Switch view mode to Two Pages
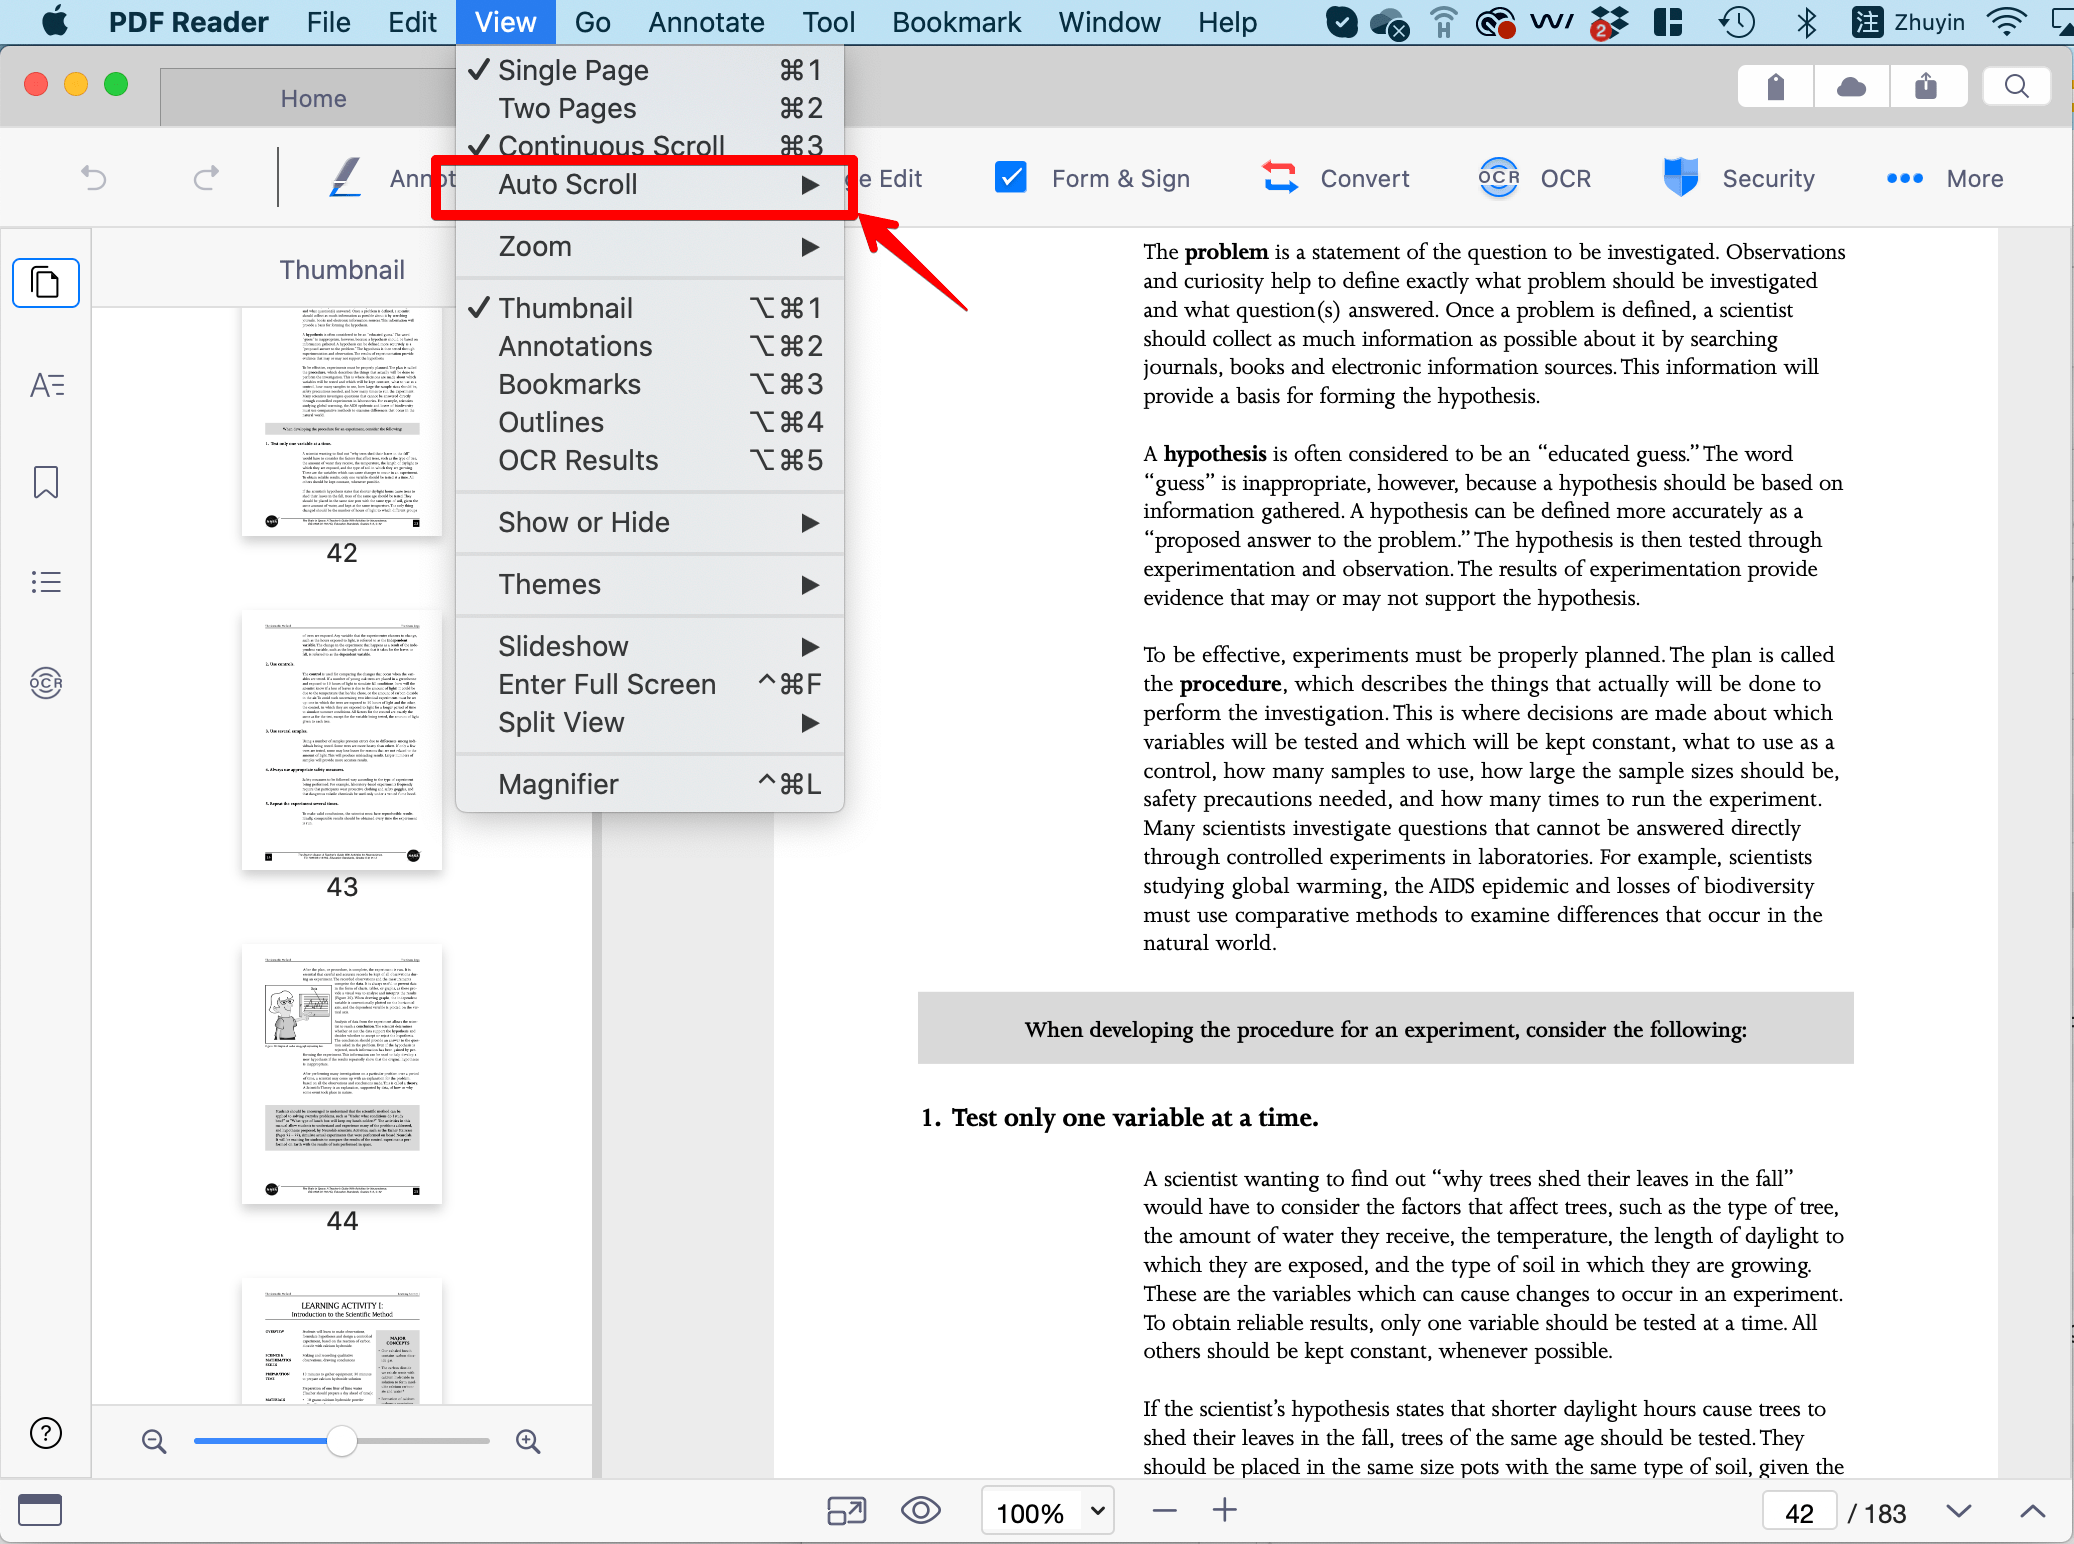 566,108
